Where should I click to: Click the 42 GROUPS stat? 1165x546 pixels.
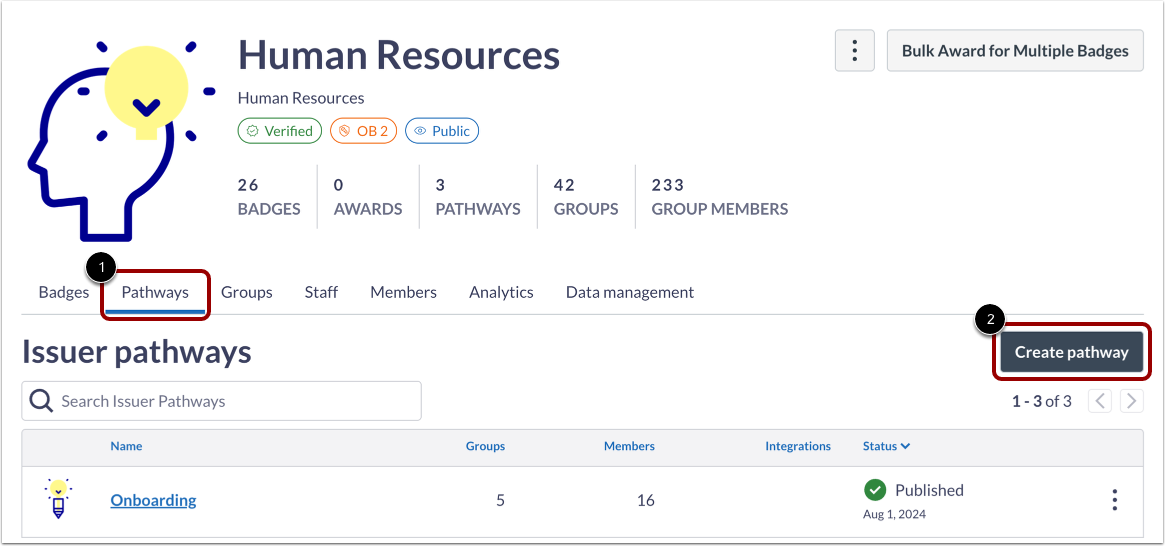pyautogui.click(x=586, y=197)
